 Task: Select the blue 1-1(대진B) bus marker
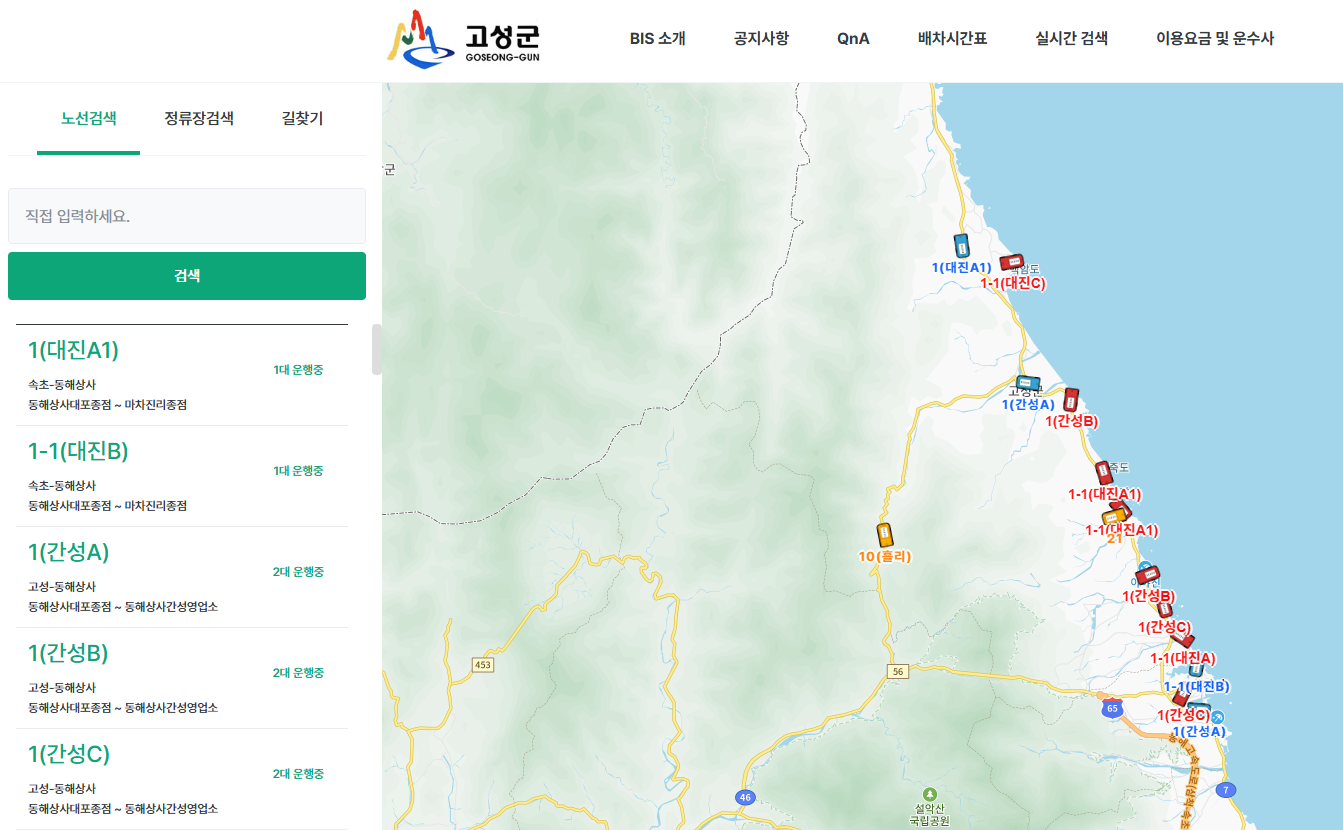[1195, 671]
